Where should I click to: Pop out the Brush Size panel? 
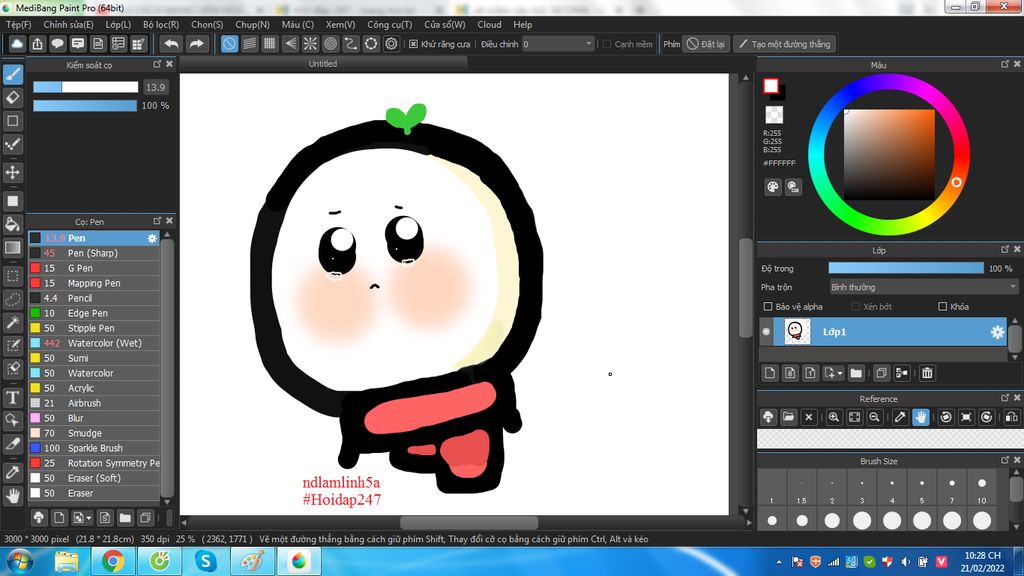[1004, 460]
